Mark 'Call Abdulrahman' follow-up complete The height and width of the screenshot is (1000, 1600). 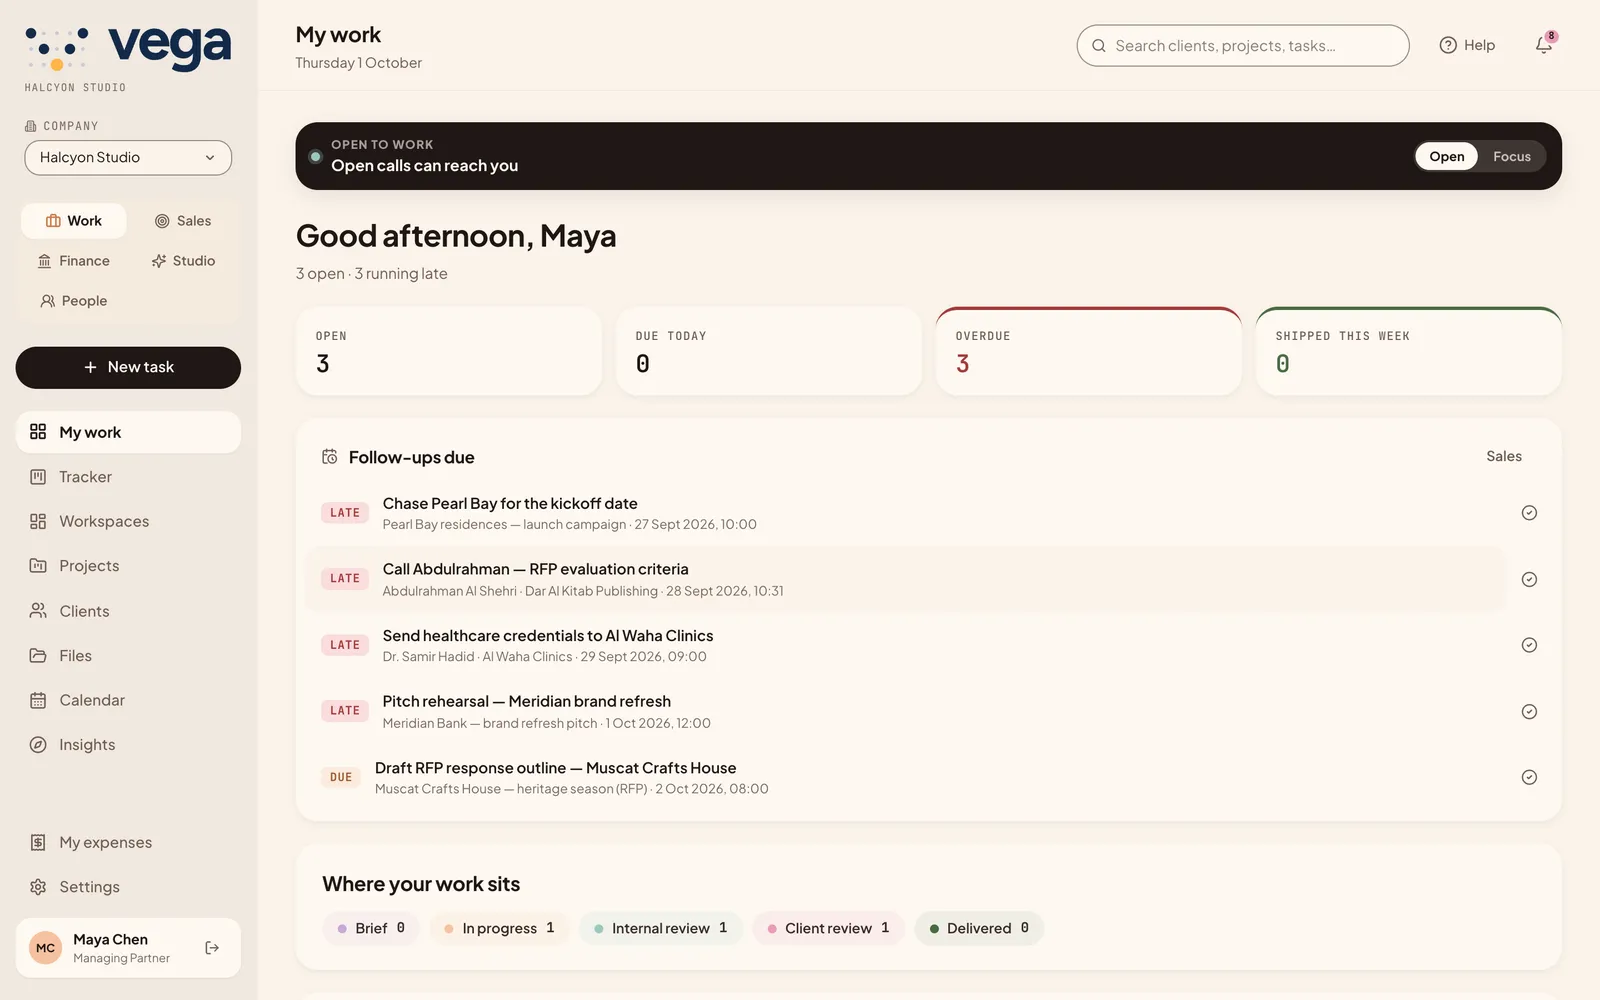tap(1529, 580)
